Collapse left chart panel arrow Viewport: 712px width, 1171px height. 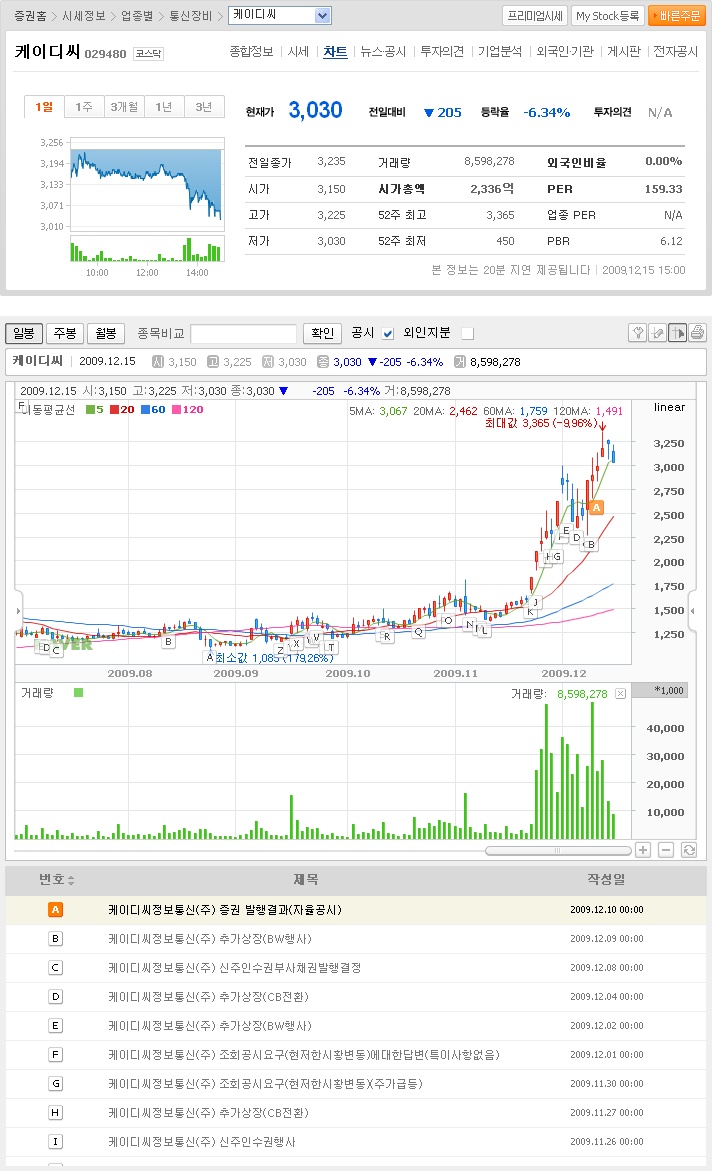(19, 611)
